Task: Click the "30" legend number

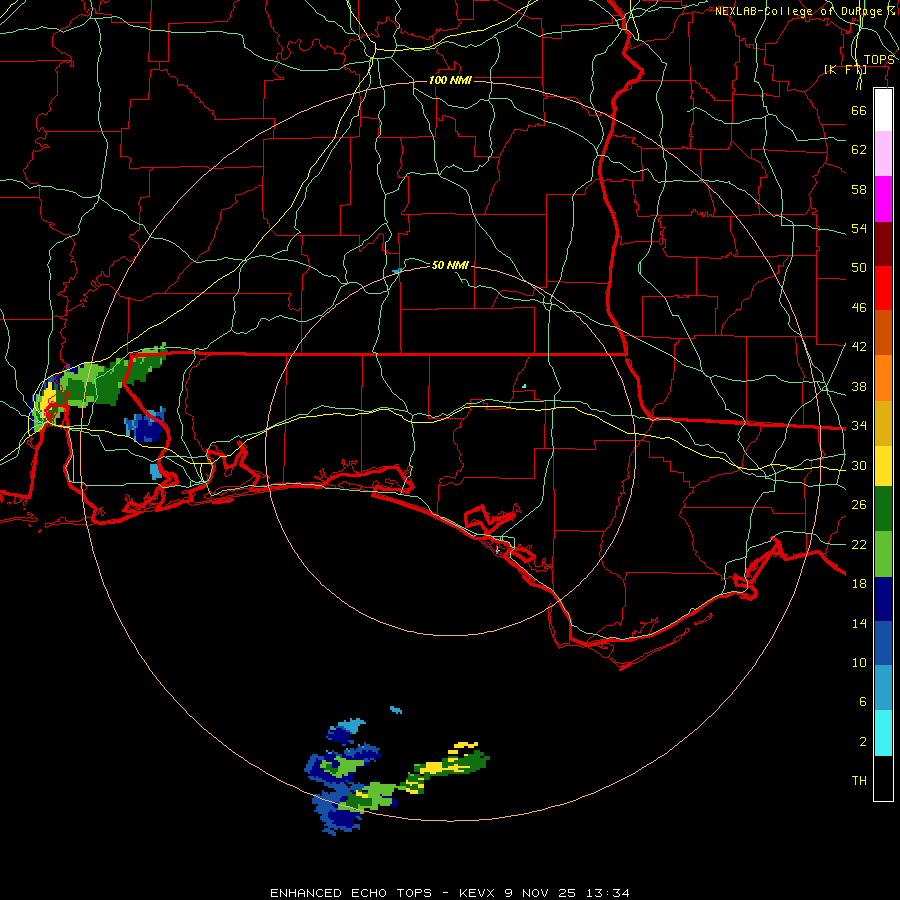Action: (x=859, y=465)
